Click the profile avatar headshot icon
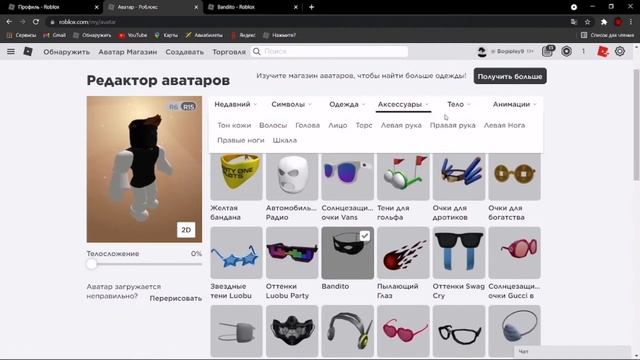This screenshot has width=640, height=360. pyautogui.click(x=482, y=51)
